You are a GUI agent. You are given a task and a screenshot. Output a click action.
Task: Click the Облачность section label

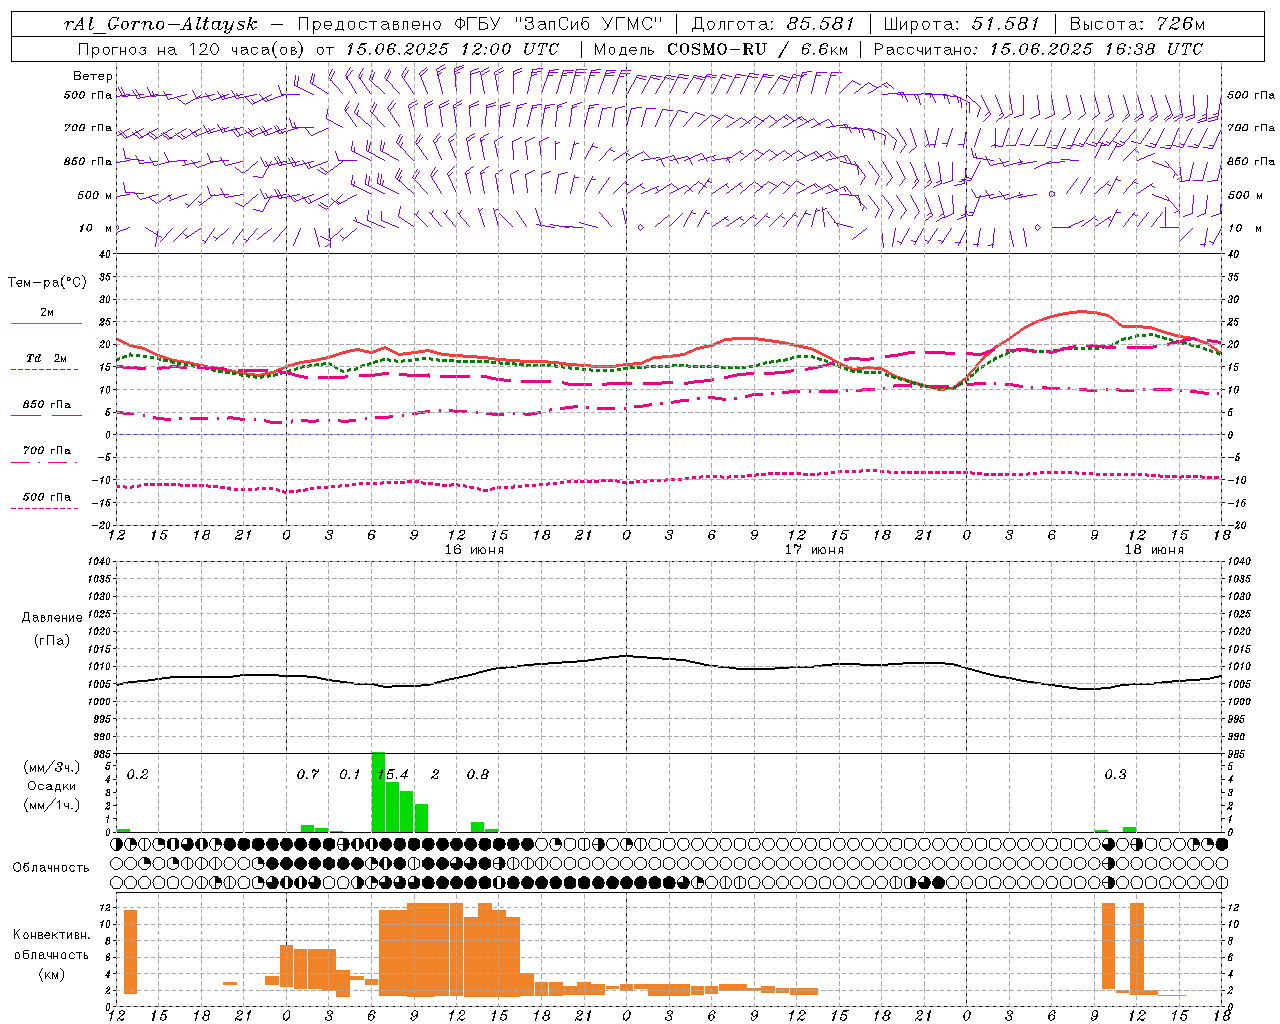pyautogui.click(x=51, y=868)
